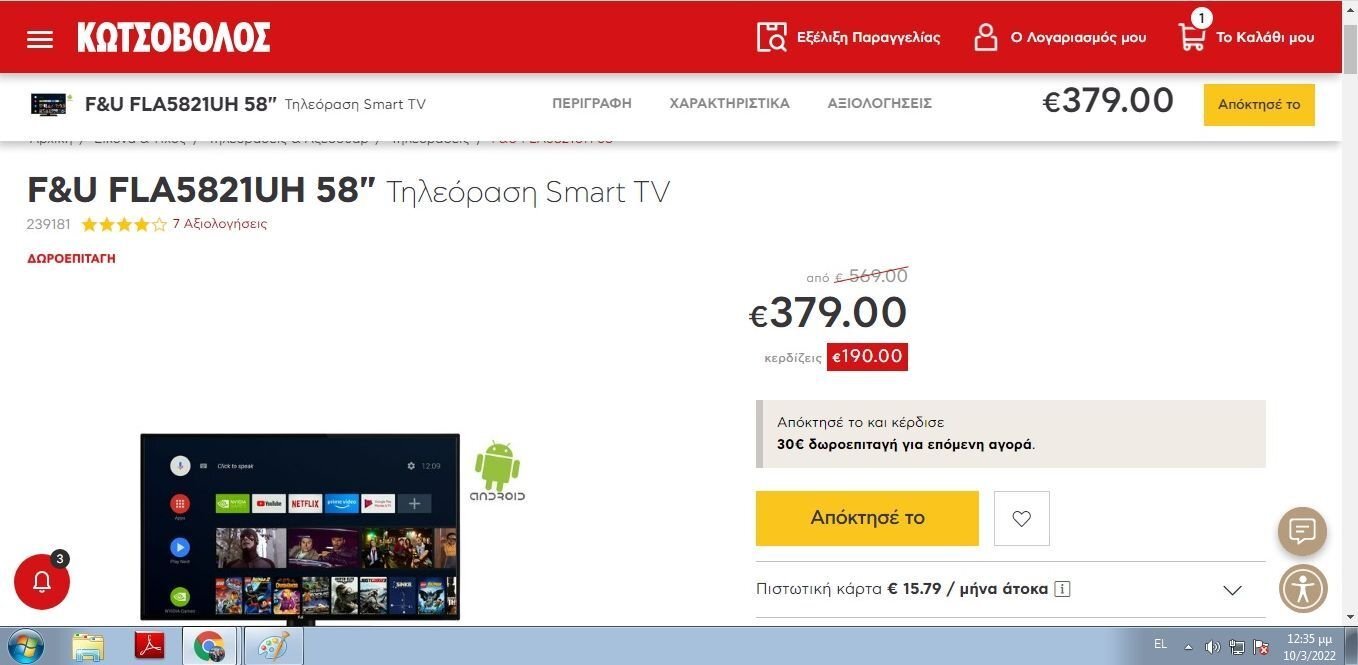
Task: Open the 7 Αξιολογήσεις reviews link
Action: [220, 224]
